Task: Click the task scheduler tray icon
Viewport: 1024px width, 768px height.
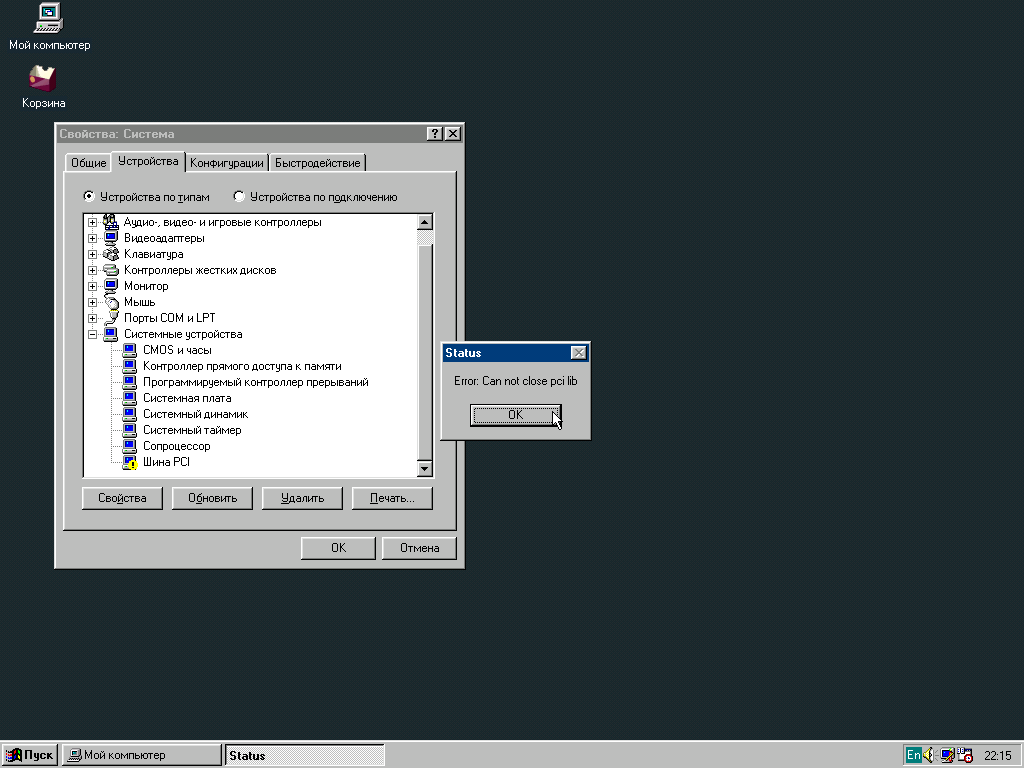Action: [965, 755]
